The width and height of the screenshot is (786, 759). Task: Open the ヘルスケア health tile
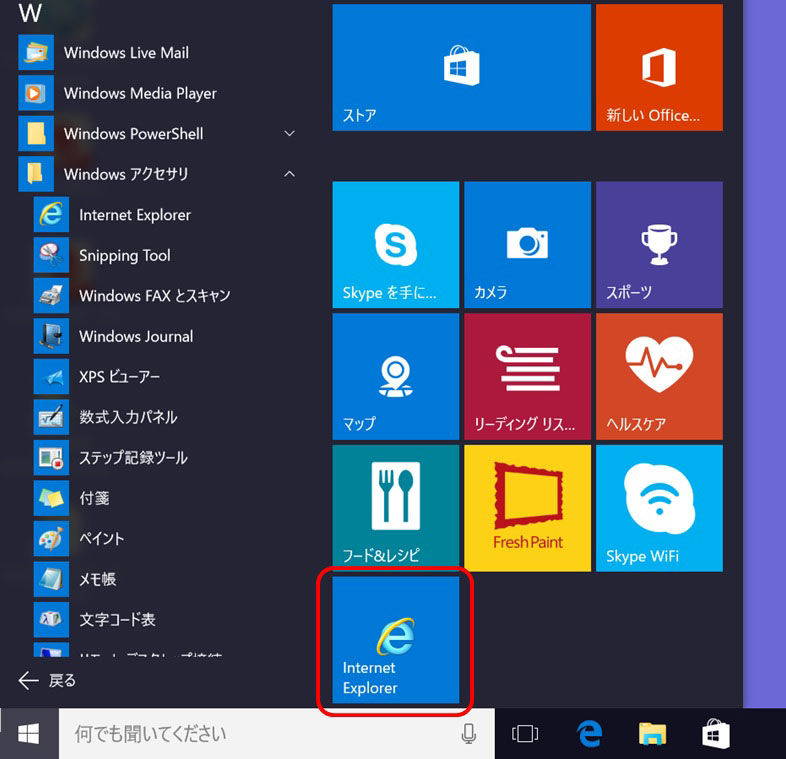[x=659, y=376]
